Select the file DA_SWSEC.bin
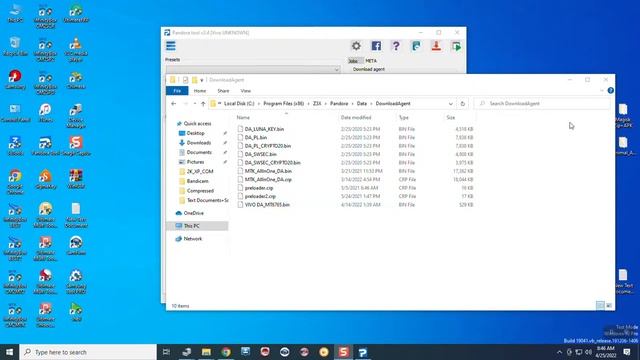The image size is (640, 360). (260, 154)
